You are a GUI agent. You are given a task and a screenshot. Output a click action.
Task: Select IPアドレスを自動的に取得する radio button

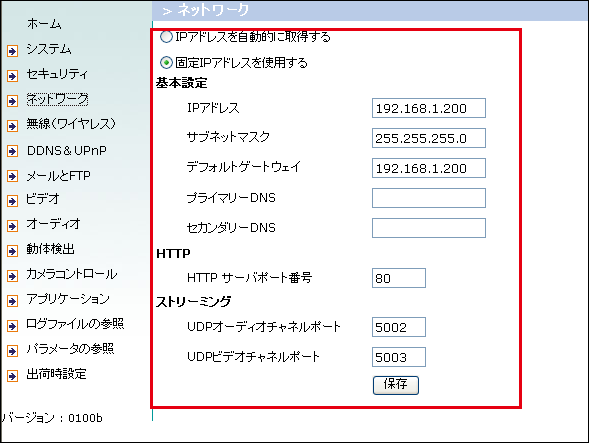(x=166, y=37)
